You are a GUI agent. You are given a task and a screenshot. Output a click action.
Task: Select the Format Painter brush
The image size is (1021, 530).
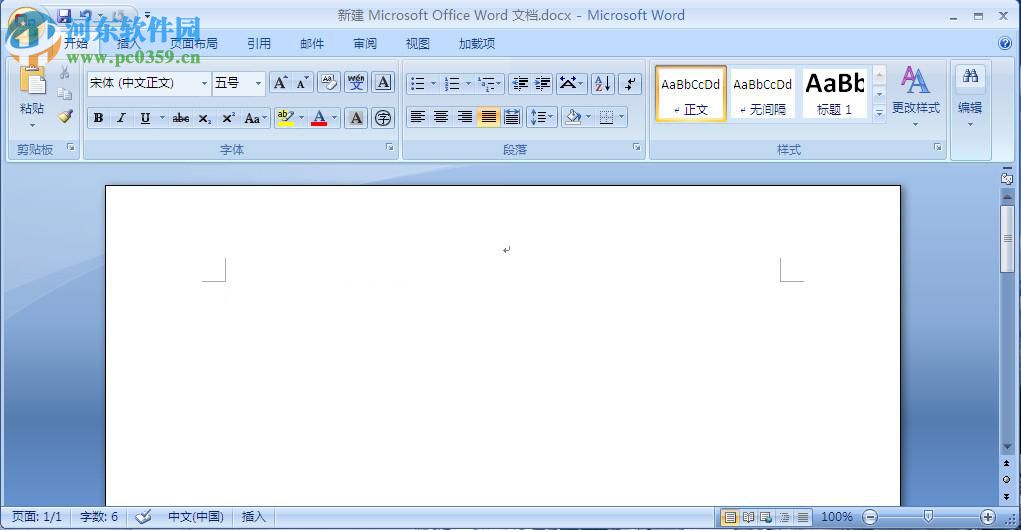[64, 117]
